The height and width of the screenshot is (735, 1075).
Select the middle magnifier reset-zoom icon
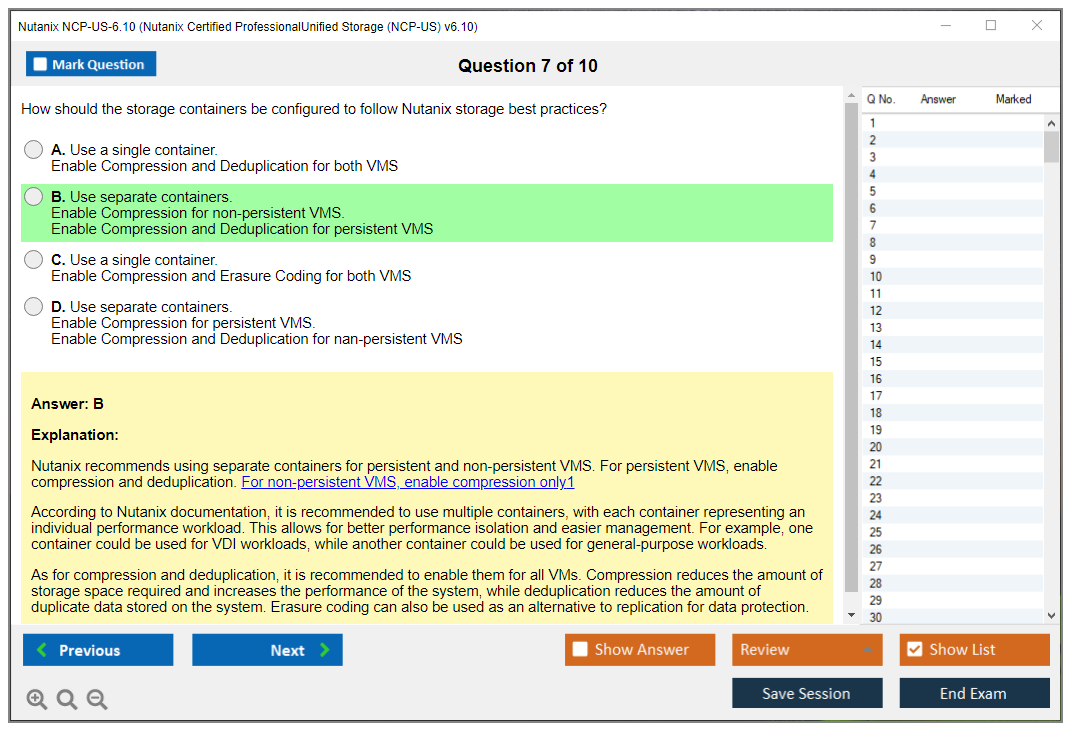(66, 699)
